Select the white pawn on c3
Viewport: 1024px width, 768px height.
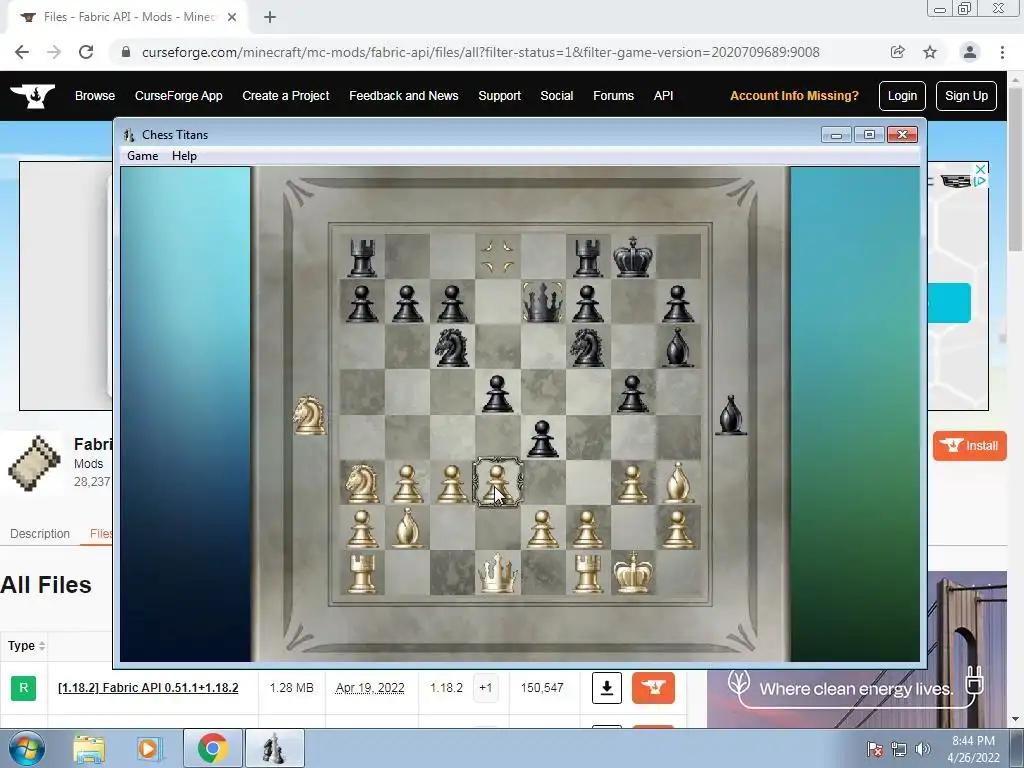pyautogui.click(x=452, y=483)
